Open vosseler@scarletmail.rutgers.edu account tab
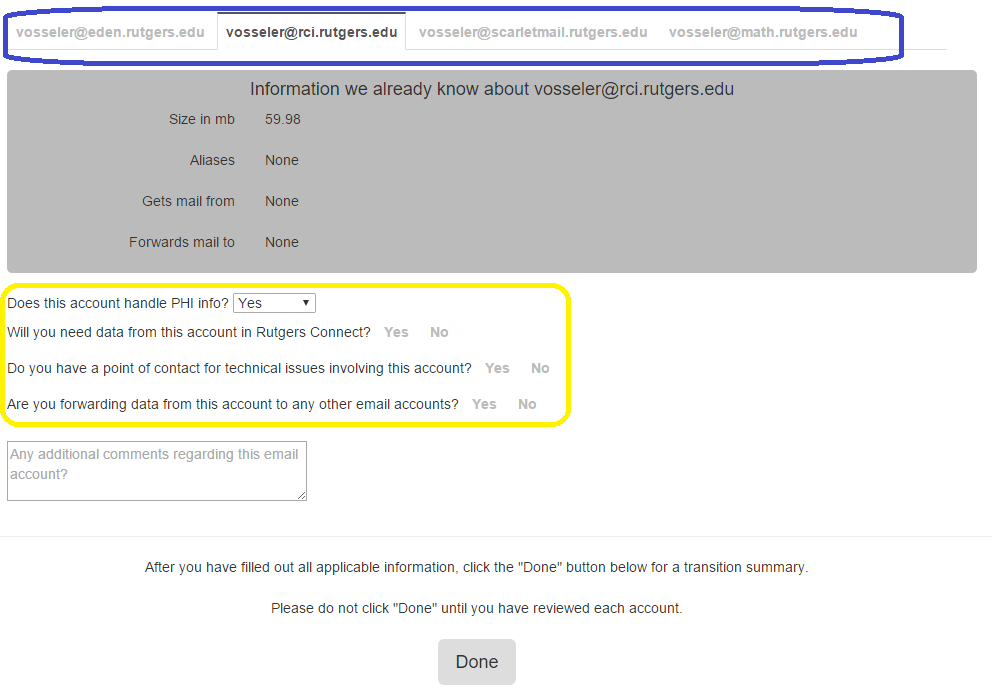The width and height of the screenshot is (992, 699). pos(533,32)
